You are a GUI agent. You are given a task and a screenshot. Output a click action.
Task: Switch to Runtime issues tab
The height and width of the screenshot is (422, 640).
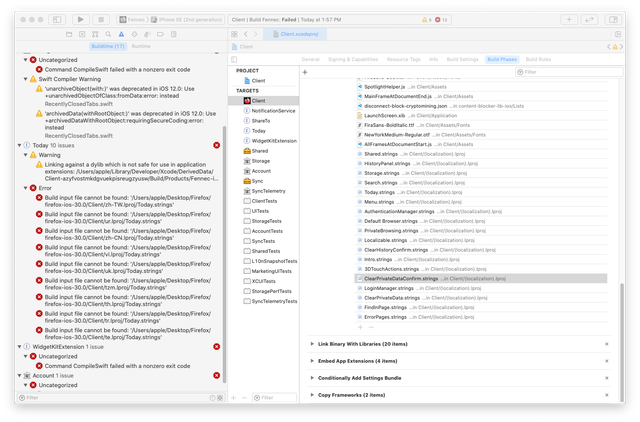point(141,47)
